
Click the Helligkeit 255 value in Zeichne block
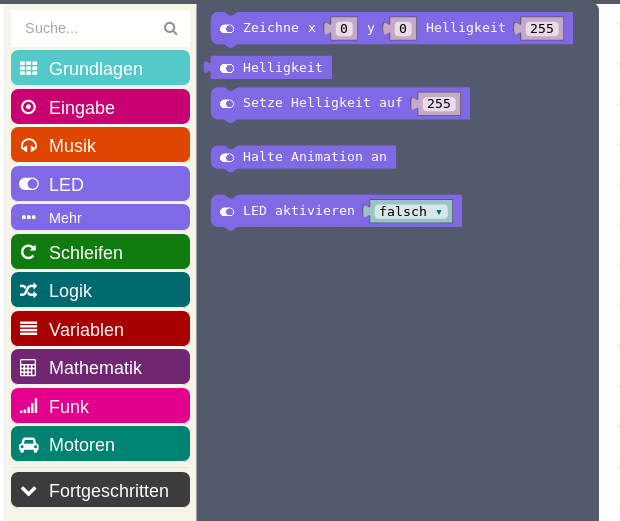542,28
